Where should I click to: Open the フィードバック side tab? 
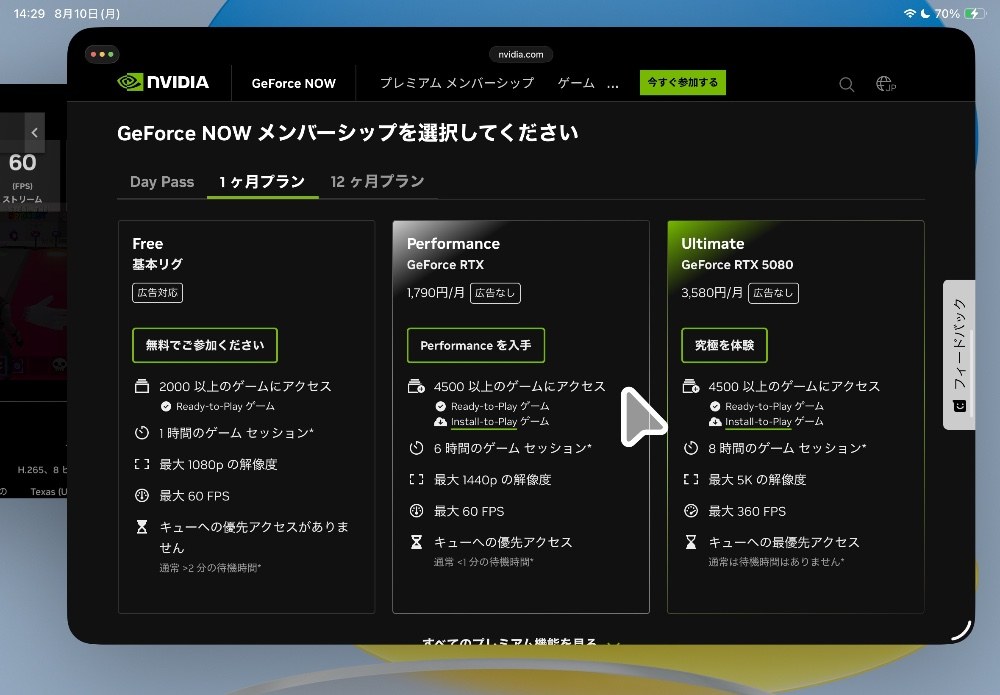pyautogui.click(x=959, y=355)
